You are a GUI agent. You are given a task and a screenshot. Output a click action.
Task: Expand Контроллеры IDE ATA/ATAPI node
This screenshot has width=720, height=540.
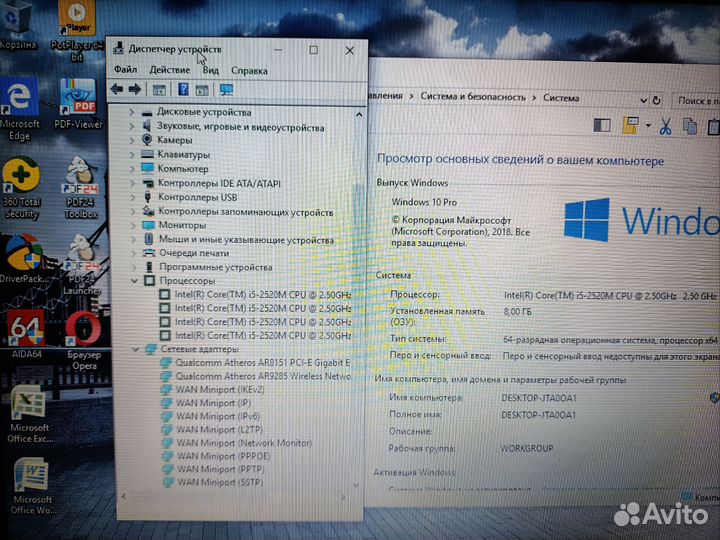tap(133, 183)
